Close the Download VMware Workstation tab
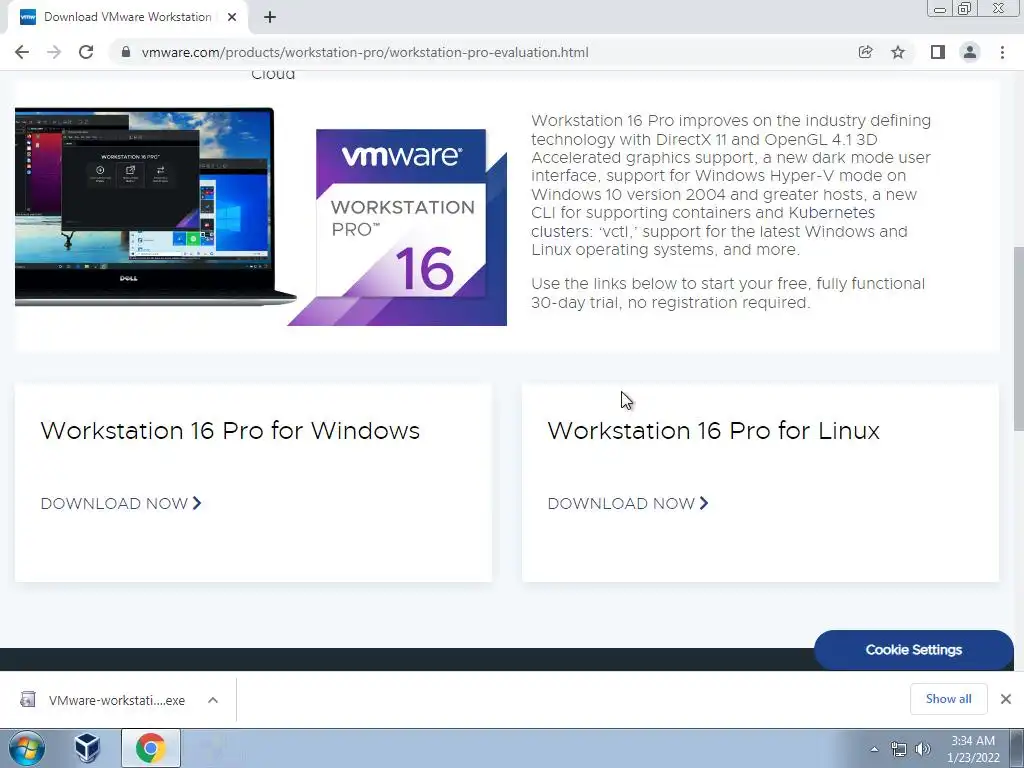Image resolution: width=1024 pixels, height=768 pixels. [232, 17]
